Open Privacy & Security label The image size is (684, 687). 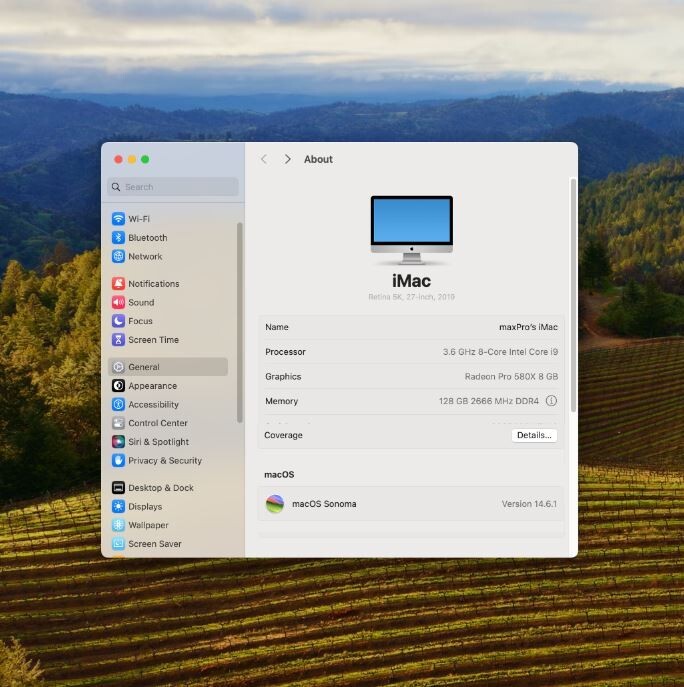(x=165, y=460)
